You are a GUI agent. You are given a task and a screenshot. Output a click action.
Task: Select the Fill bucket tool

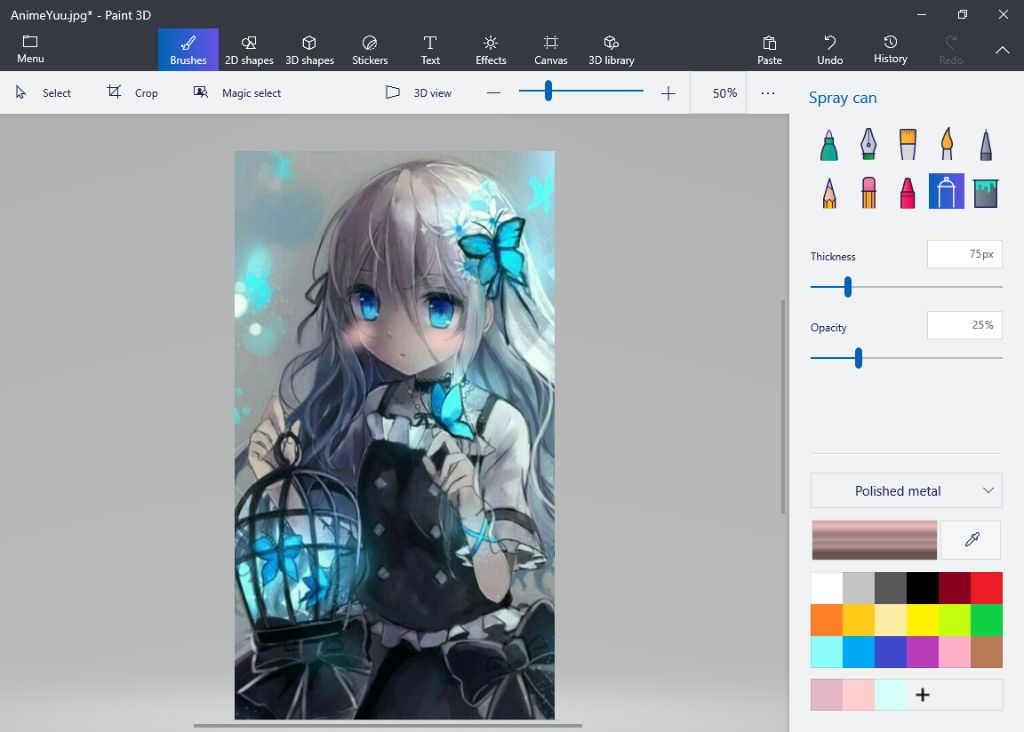click(985, 193)
